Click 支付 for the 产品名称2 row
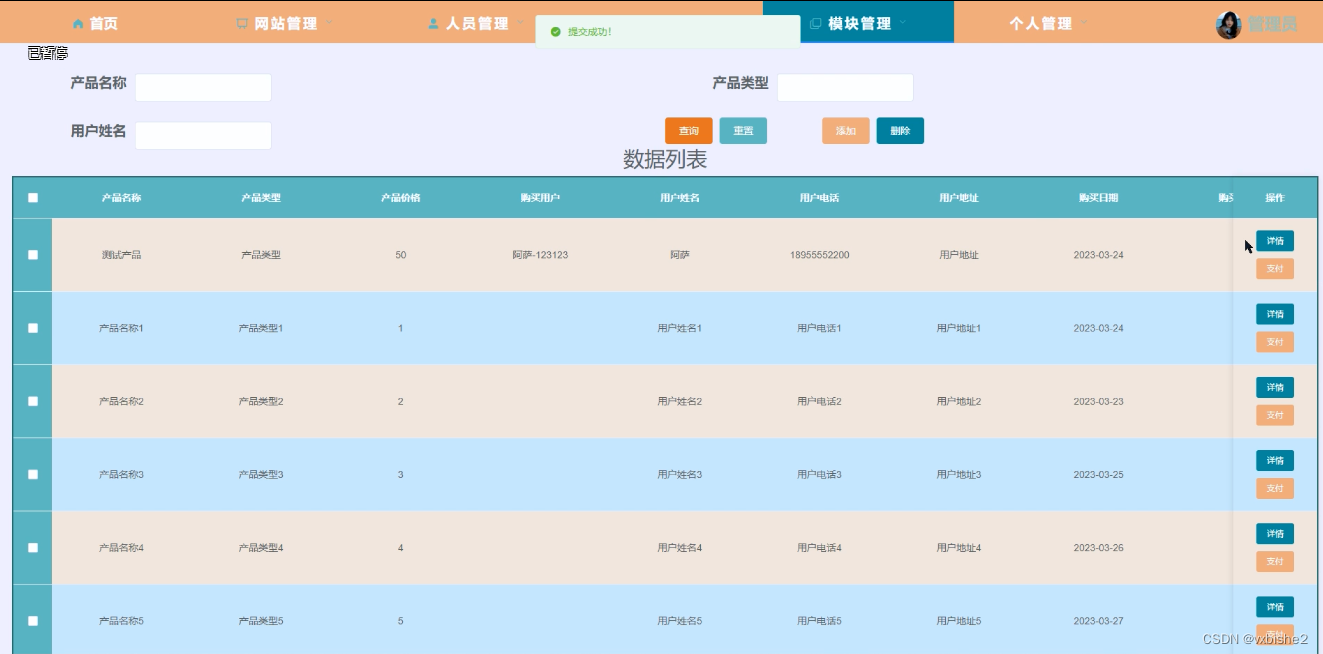The height and width of the screenshot is (654, 1323). coord(1275,415)
